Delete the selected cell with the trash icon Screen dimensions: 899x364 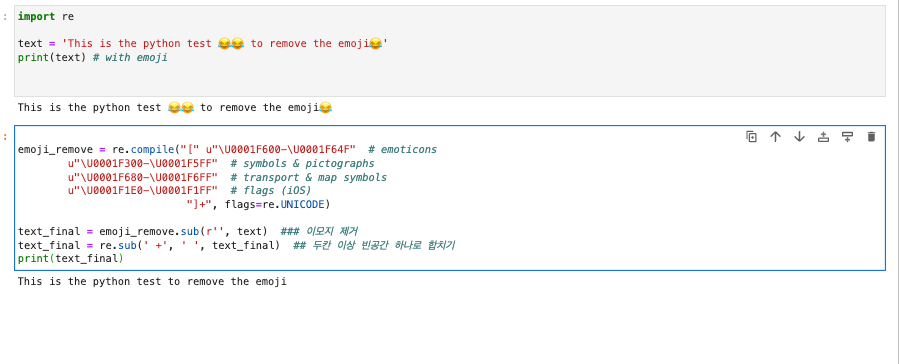(x=871, y=136)
